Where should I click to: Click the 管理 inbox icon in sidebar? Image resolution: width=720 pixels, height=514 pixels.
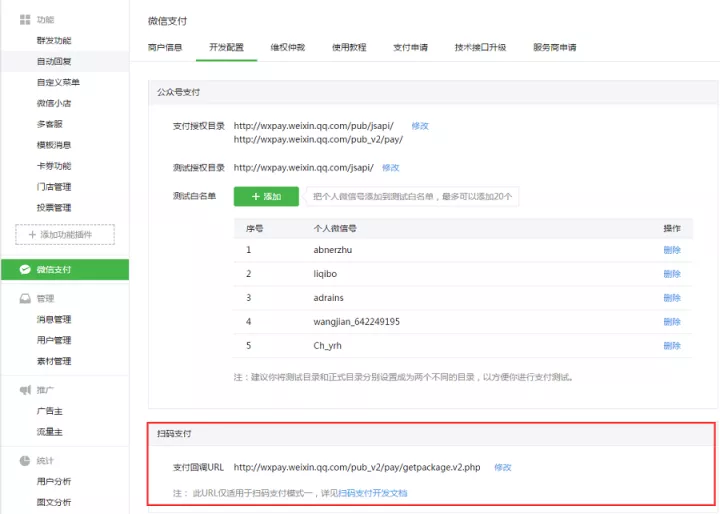coord(25,299)
